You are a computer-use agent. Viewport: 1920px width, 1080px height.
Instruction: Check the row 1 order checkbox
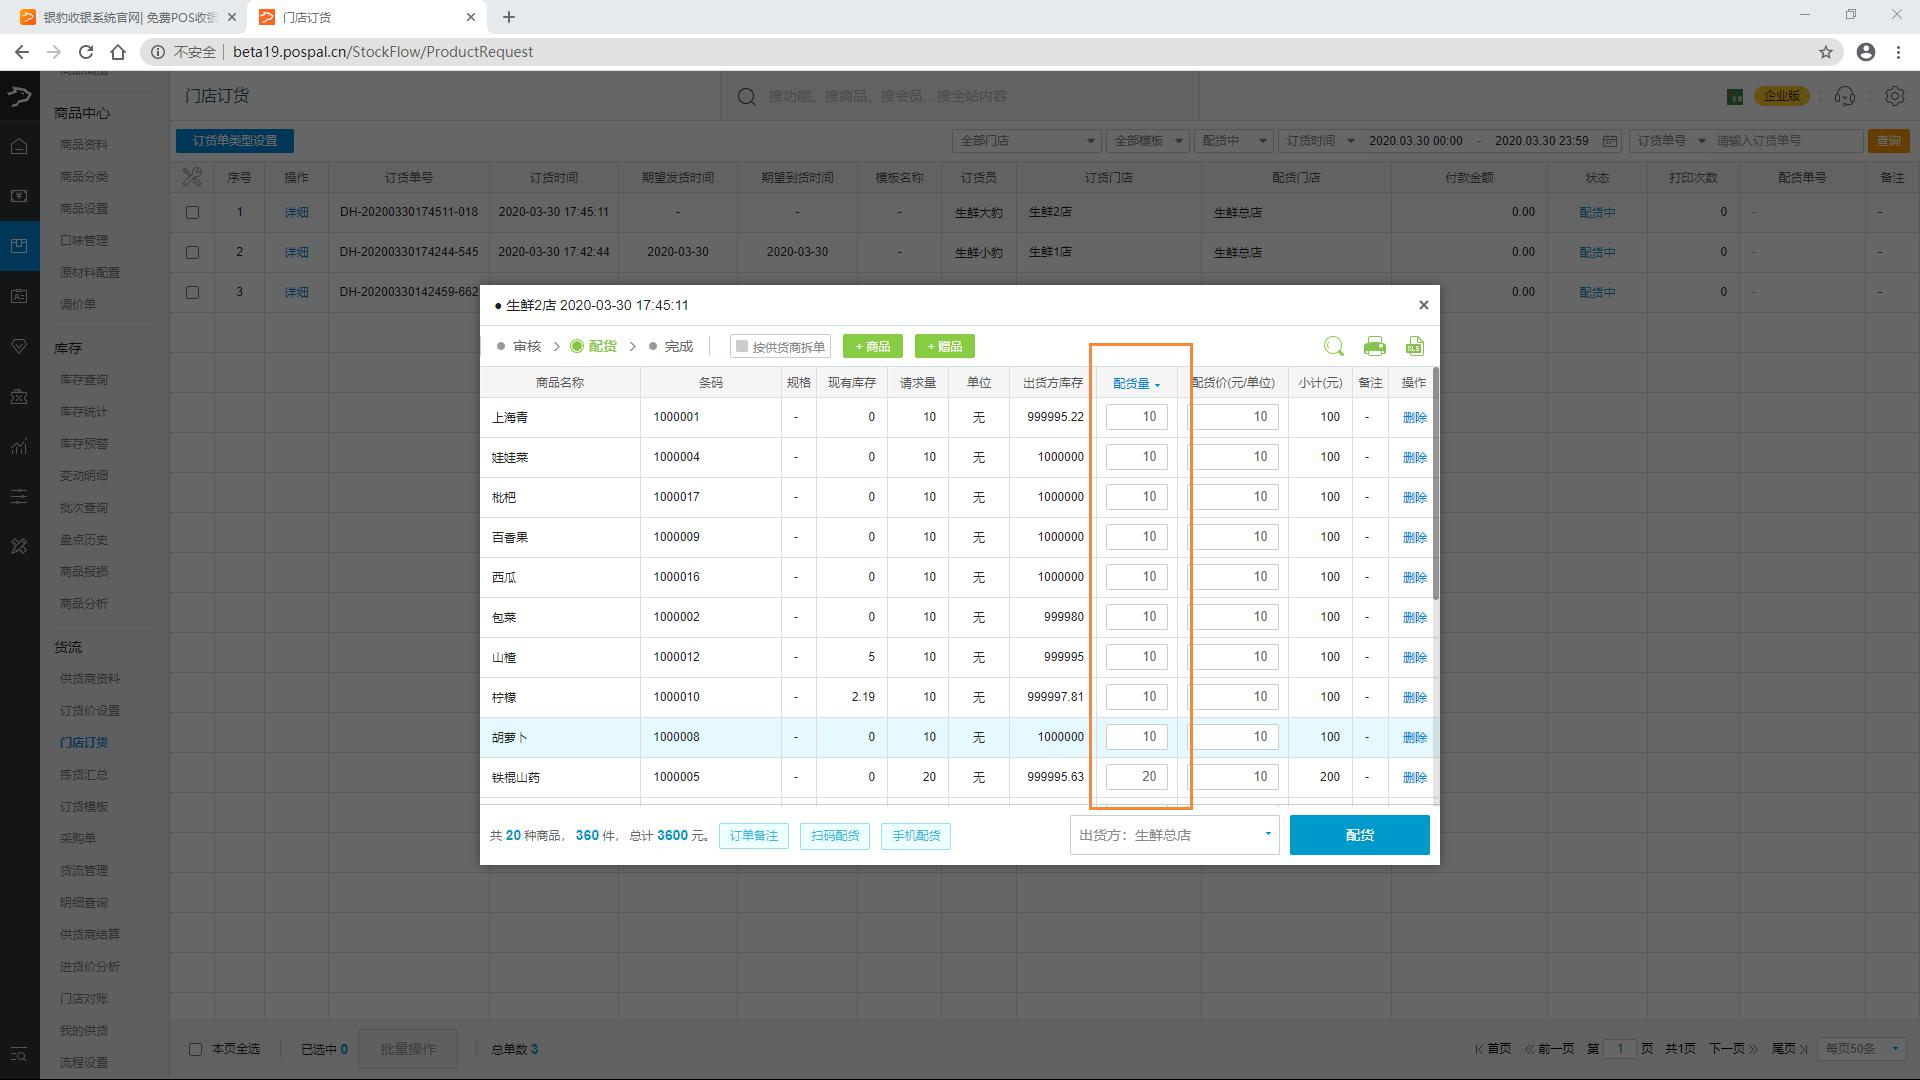click(x=193, y=212)
